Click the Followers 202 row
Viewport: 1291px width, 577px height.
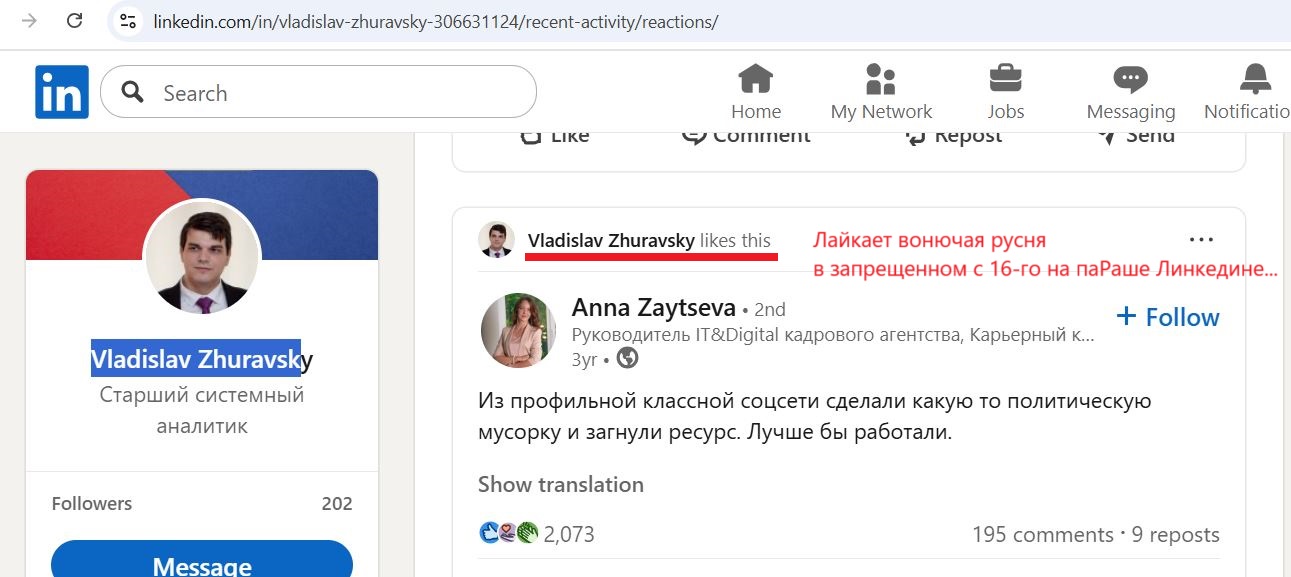pos(202,503)
